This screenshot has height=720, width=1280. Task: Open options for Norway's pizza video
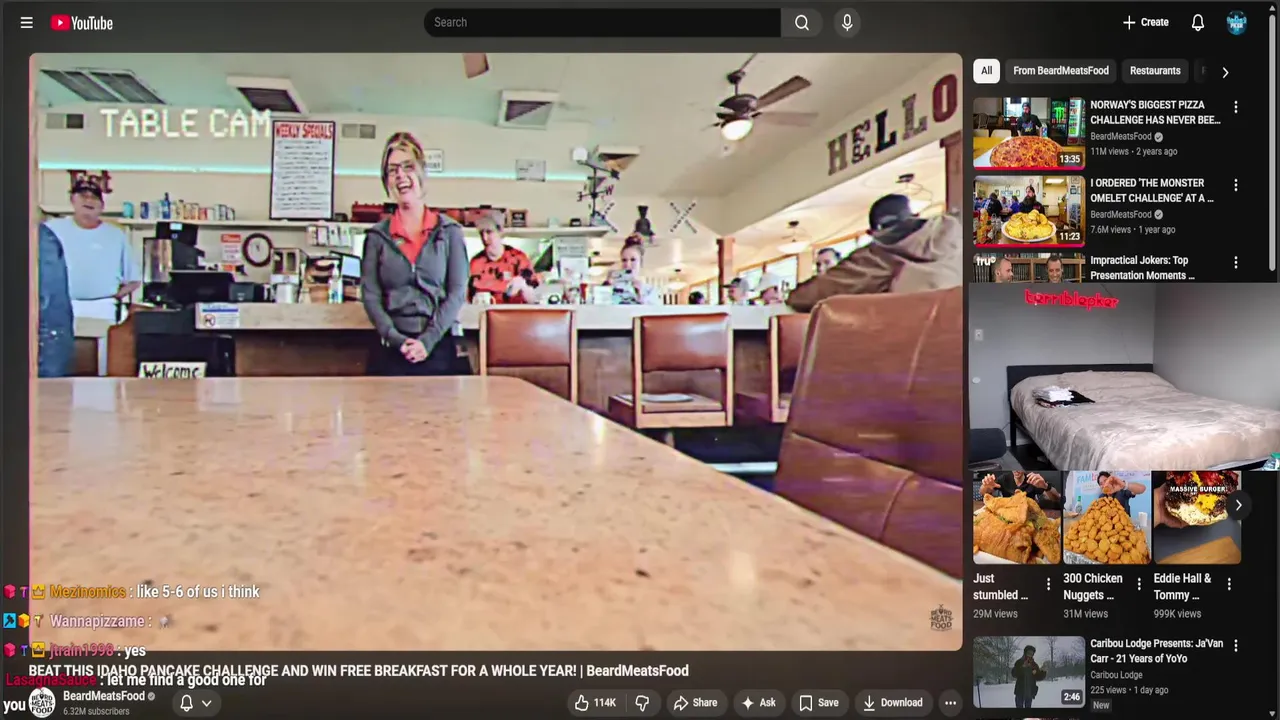point(1236,107)
